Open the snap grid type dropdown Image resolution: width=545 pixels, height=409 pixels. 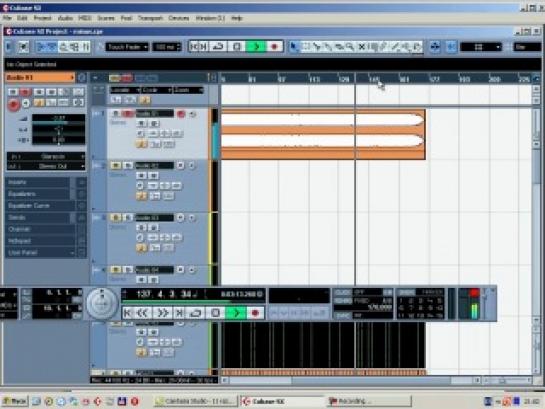click(481, 47)
